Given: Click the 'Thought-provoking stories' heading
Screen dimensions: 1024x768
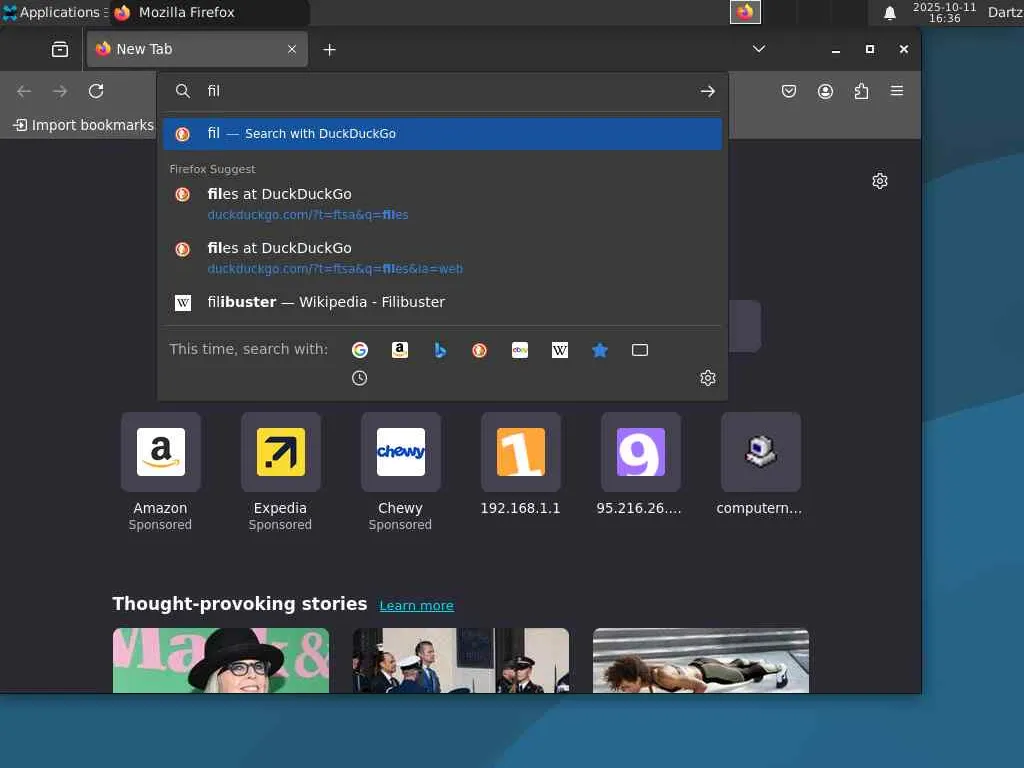Looking at the screenshot, I should (240, 603).
